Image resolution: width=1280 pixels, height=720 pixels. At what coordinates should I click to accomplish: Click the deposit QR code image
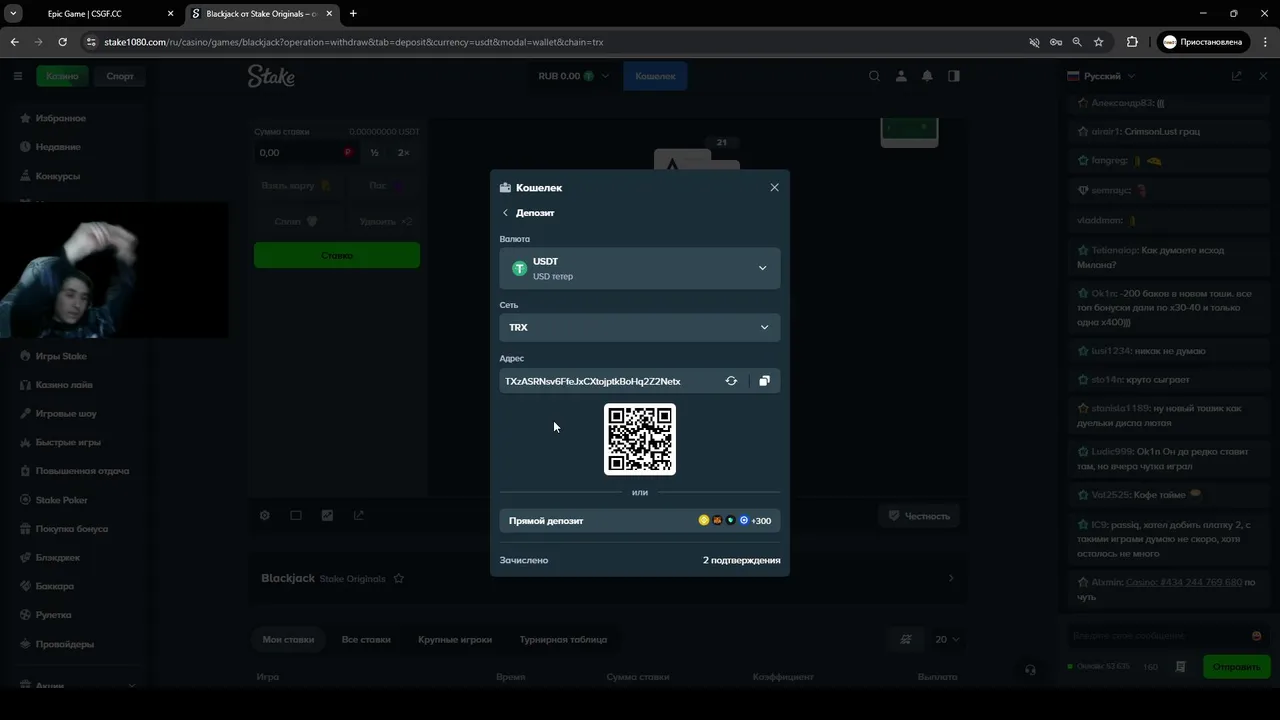coord(640,439)
